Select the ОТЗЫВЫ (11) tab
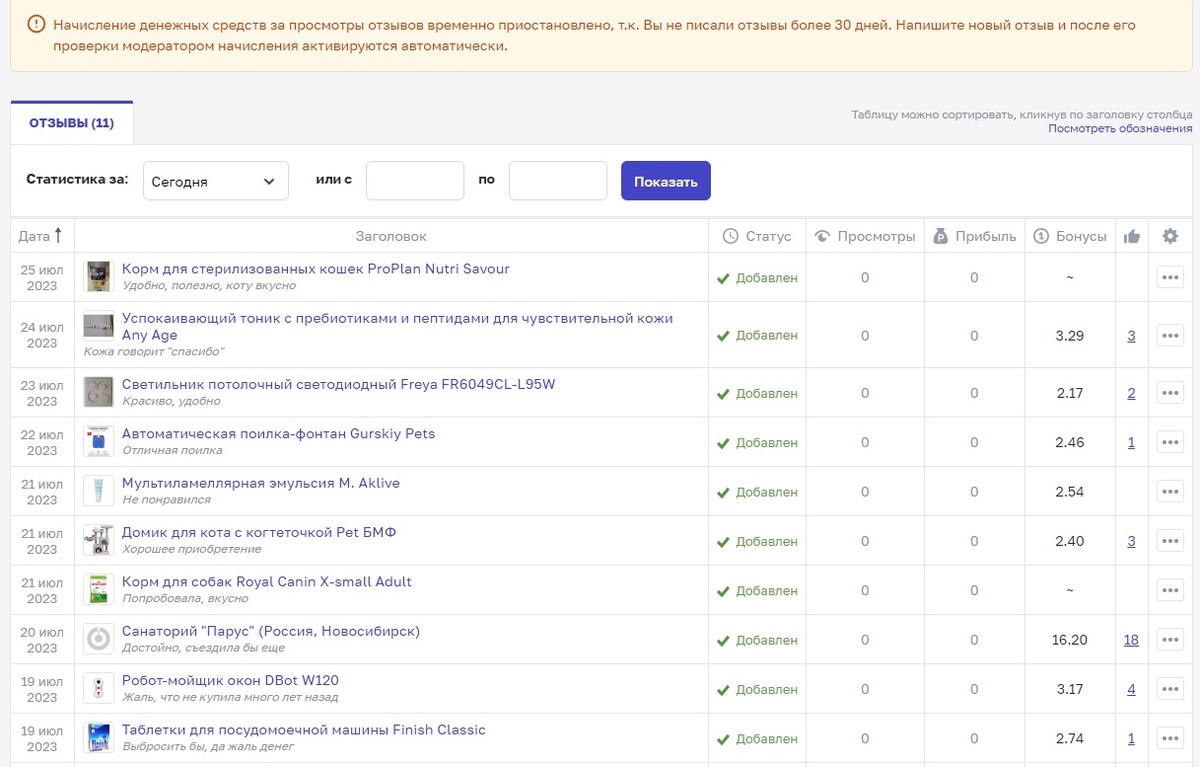 tap(71, 123)
